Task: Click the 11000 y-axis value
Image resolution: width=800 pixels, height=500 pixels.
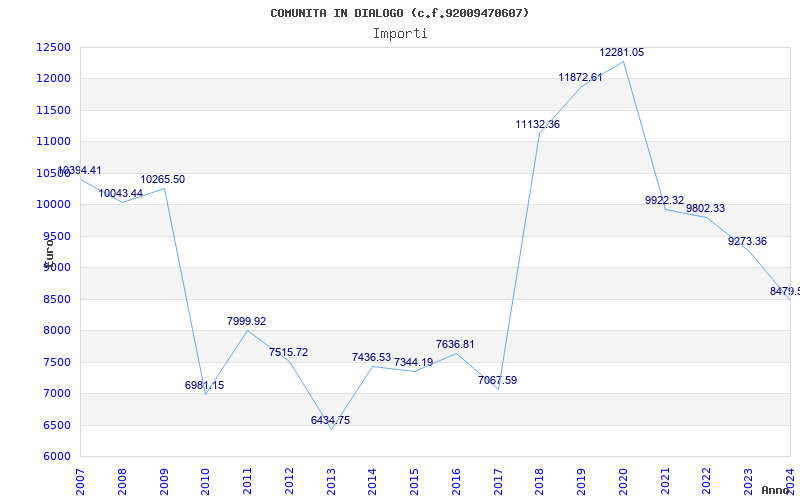Action: pos(54,141)
